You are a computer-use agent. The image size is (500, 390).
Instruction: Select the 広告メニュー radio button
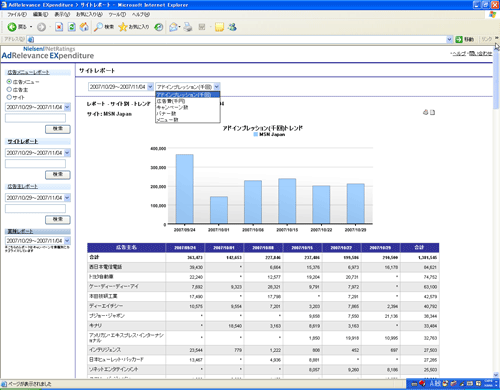point(9,82)
